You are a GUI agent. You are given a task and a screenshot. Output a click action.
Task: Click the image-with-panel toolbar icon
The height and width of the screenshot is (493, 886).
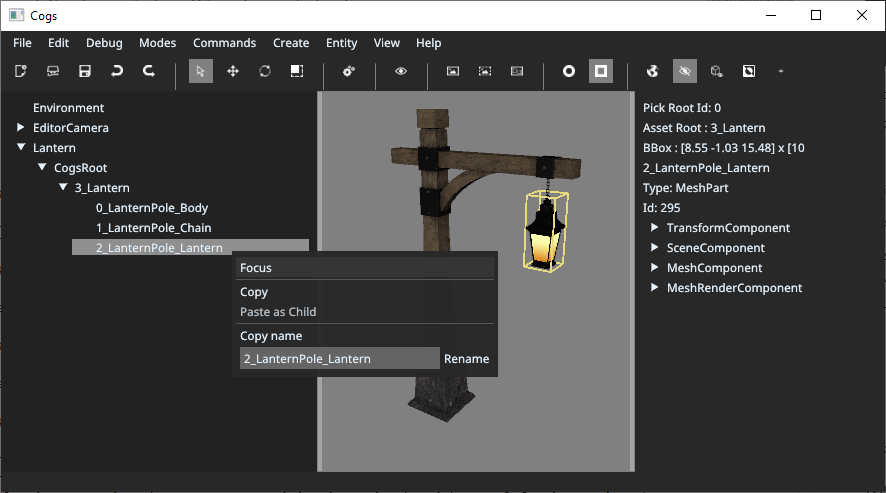tap(517, 71)
